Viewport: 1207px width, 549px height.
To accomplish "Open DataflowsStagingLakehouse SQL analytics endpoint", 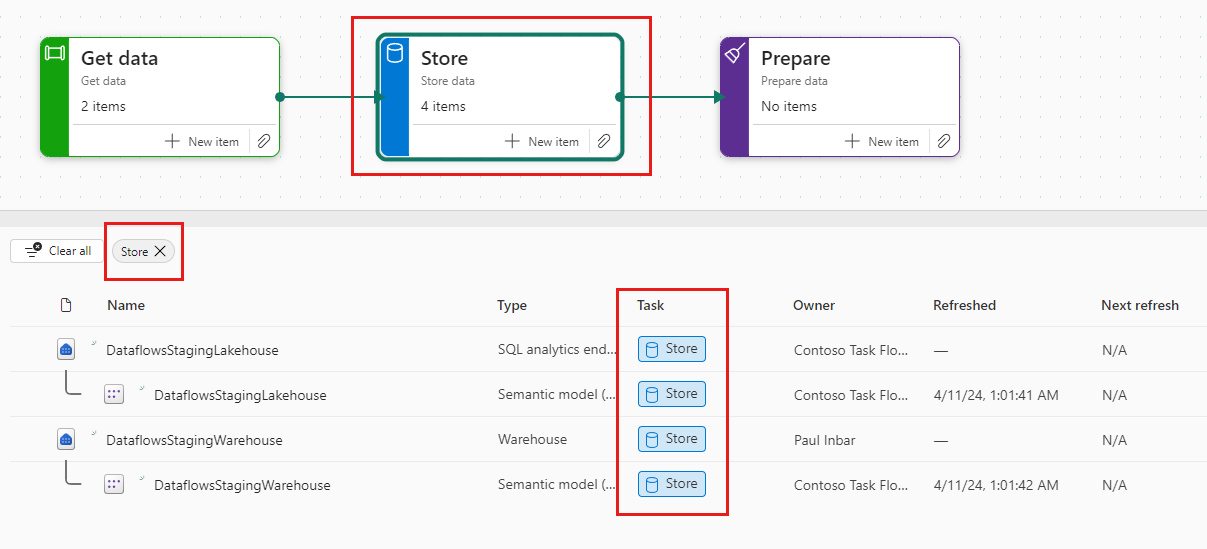I will [192, 350].
